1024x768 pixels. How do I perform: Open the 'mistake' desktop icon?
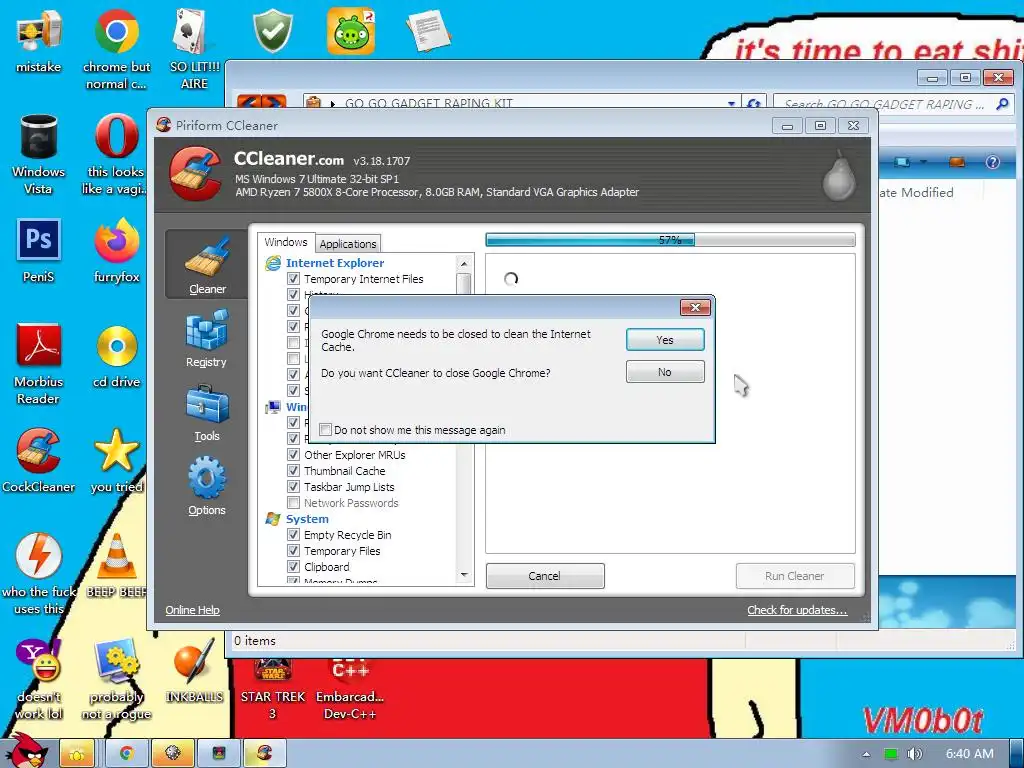click(38, 42)
